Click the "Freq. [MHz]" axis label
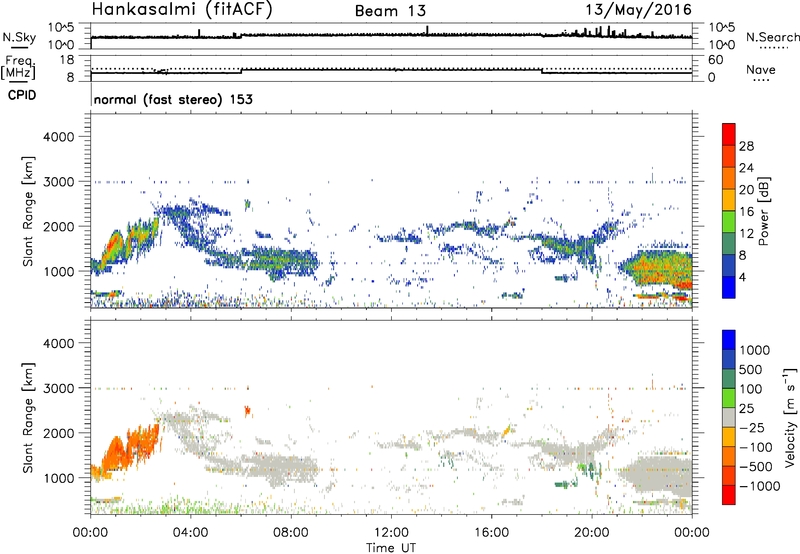The width and height of the screenshot is (800, 554). click(x=19, y=67)
